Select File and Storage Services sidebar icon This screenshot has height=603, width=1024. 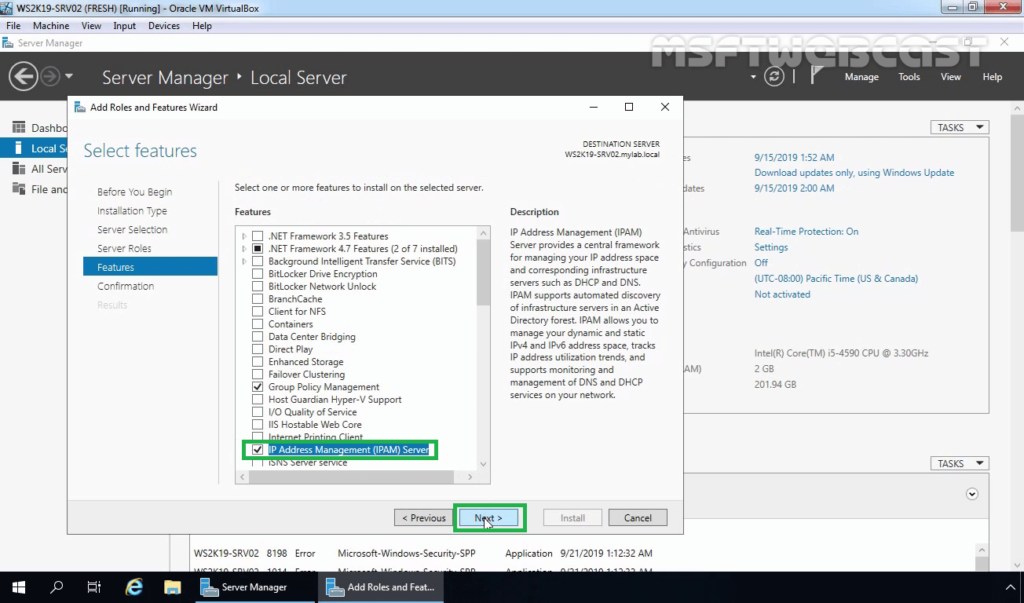click(19, 189)
